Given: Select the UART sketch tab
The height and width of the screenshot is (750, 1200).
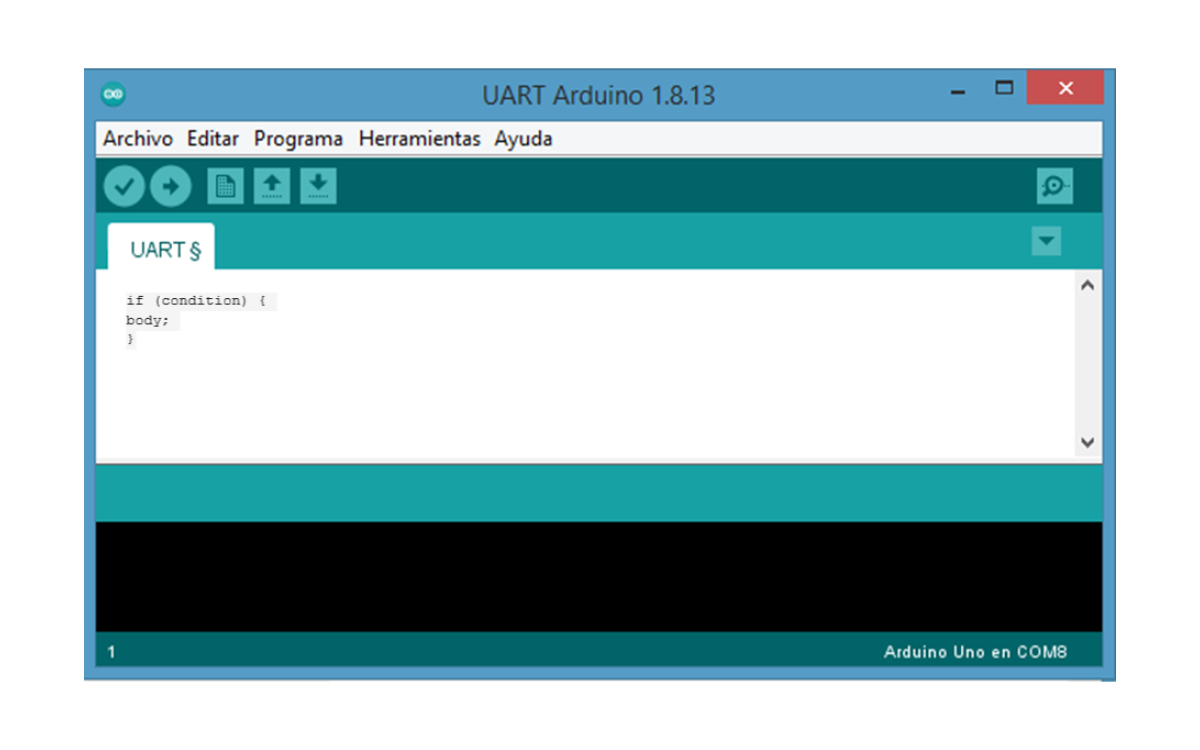Looking at the screenshot, I should [x=161, y=247].
